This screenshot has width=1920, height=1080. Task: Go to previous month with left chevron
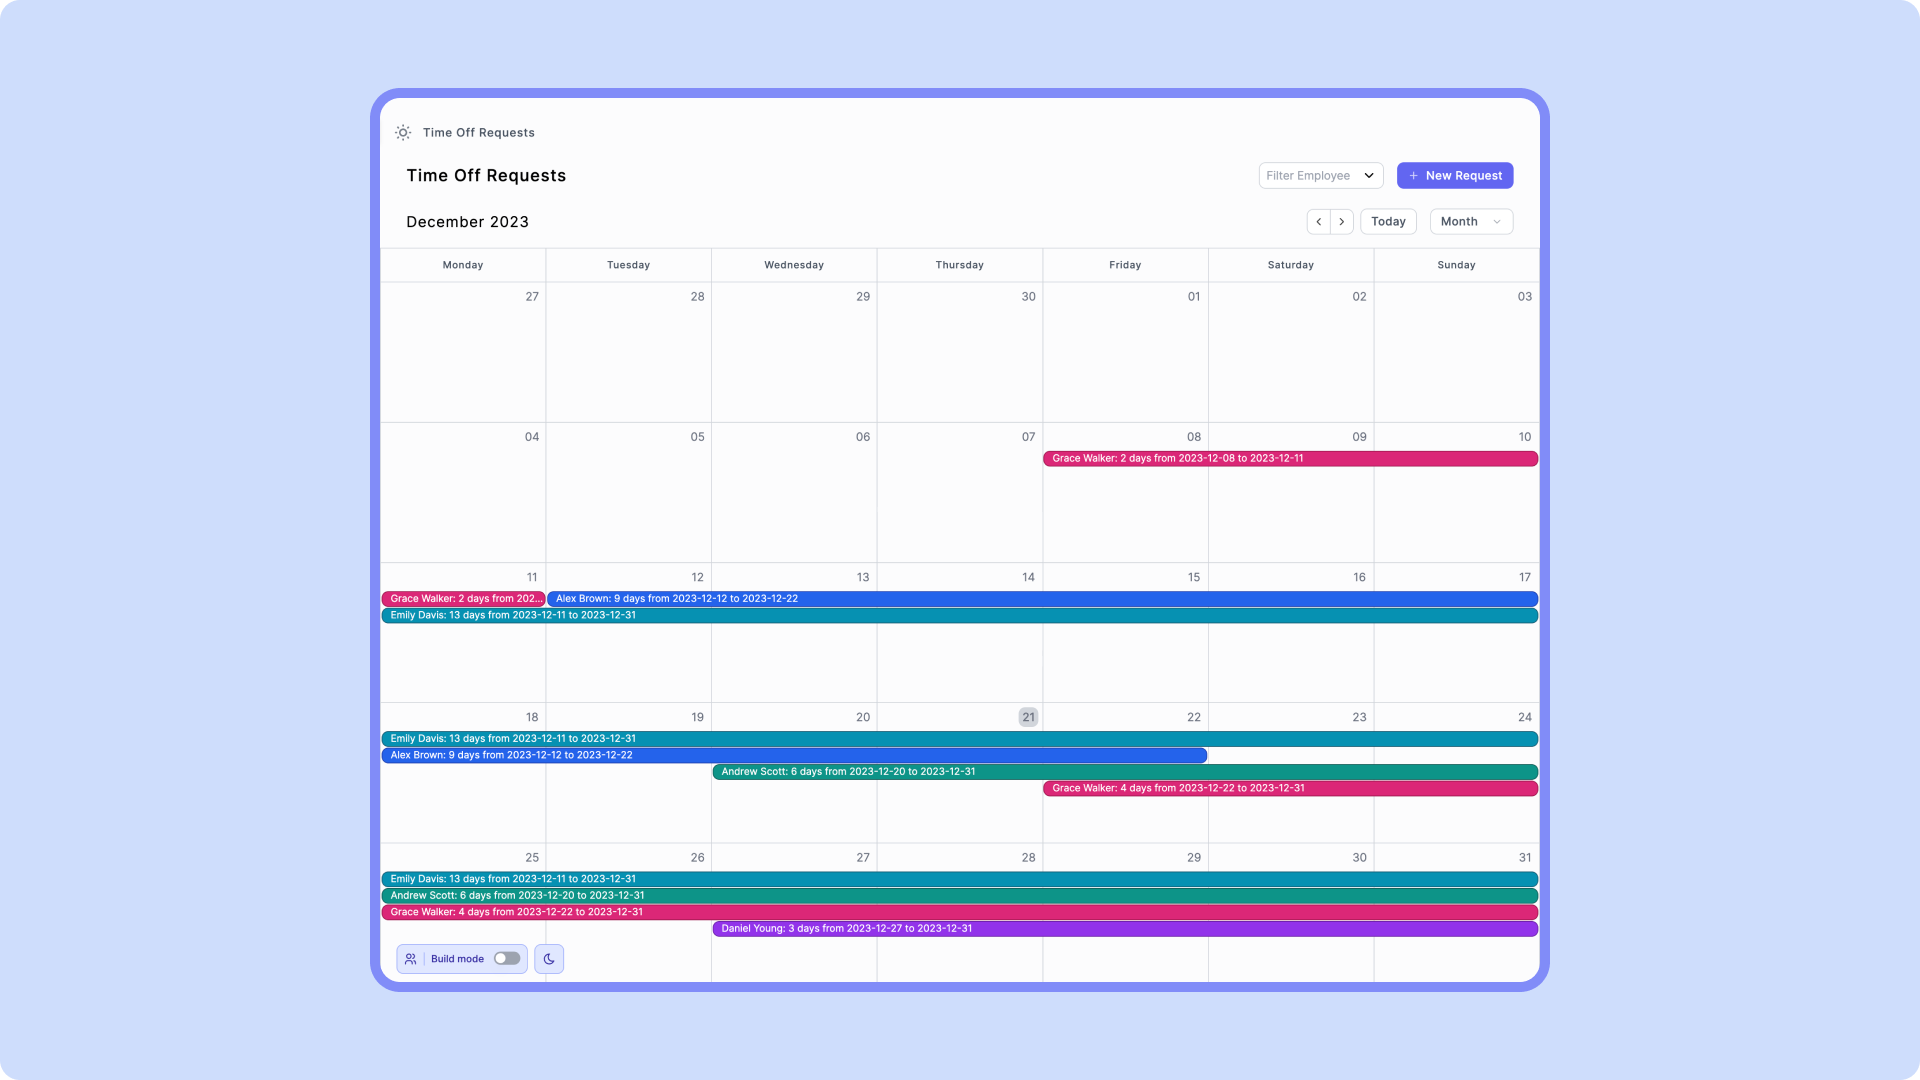point(1318,221)
